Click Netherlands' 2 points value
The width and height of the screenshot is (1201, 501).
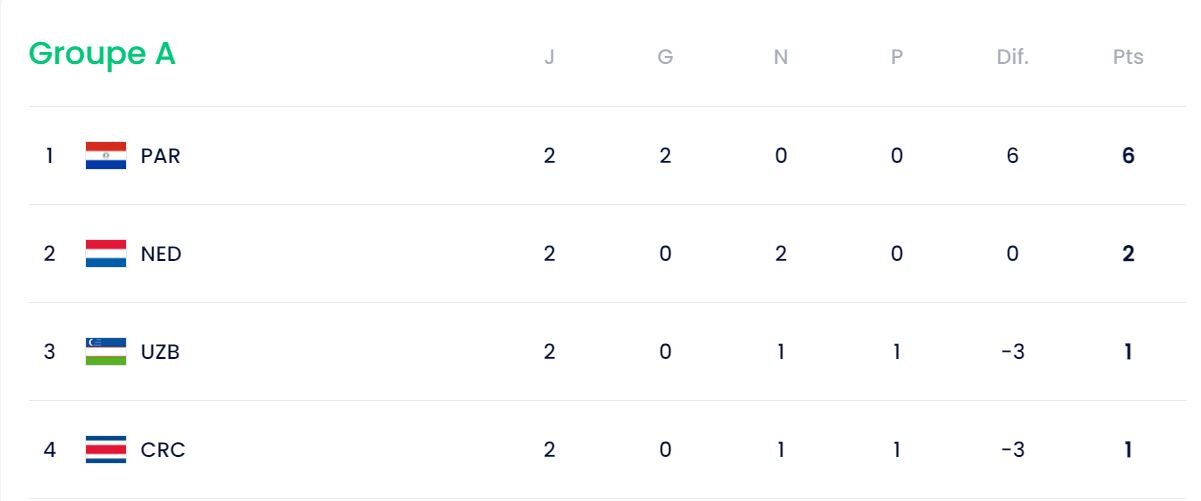(x=1128, y=254)
